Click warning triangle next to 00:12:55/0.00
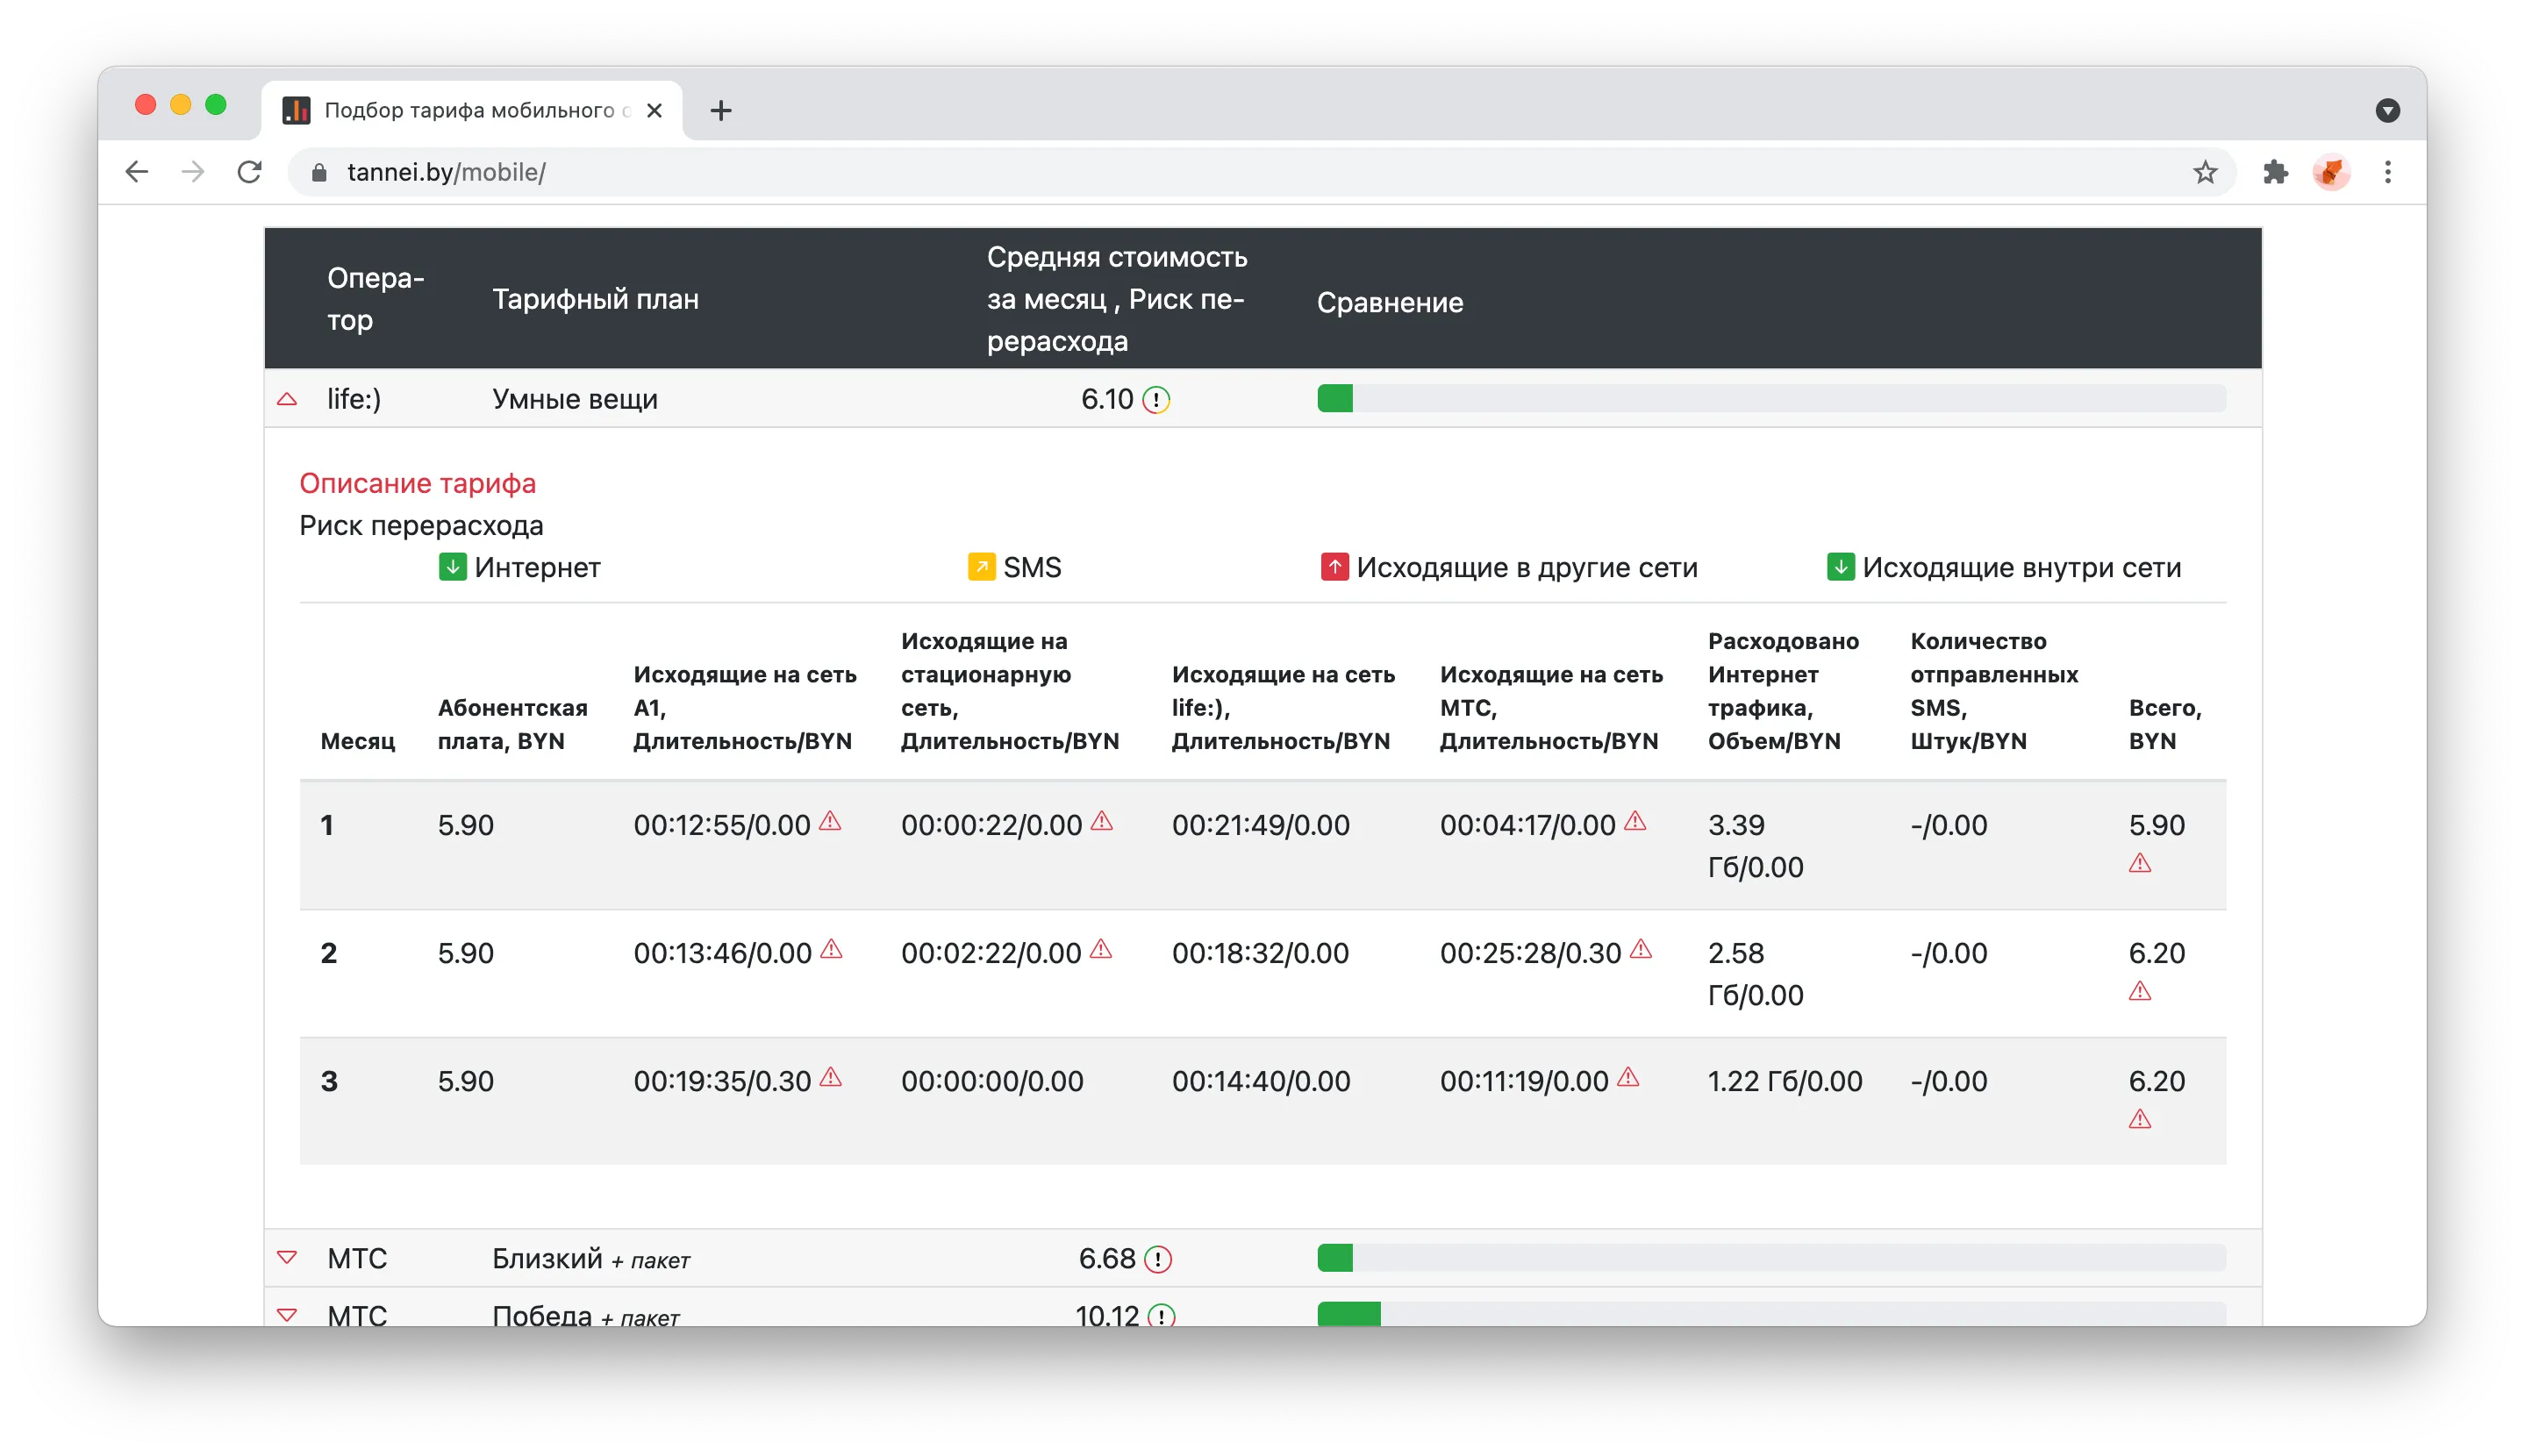 pyautogui.click(x=830, y=821)
